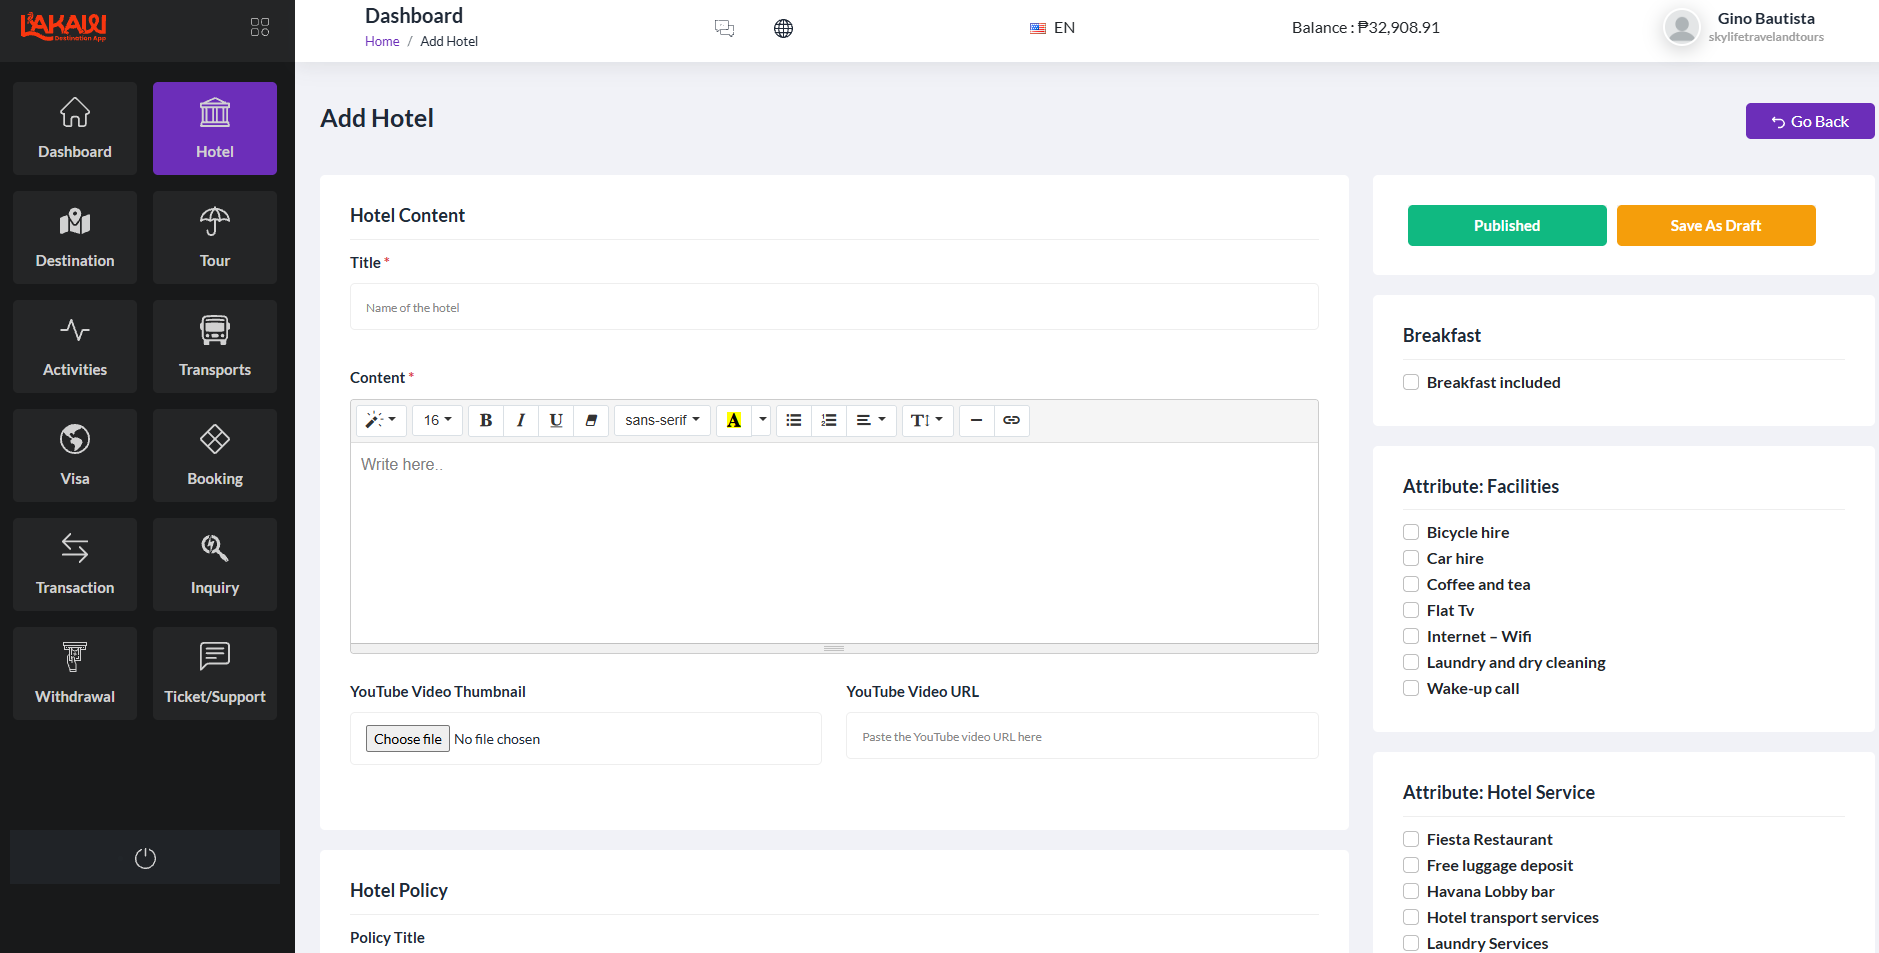Click the user avatar icon
1879x953 pixels.
(1681, 27)
